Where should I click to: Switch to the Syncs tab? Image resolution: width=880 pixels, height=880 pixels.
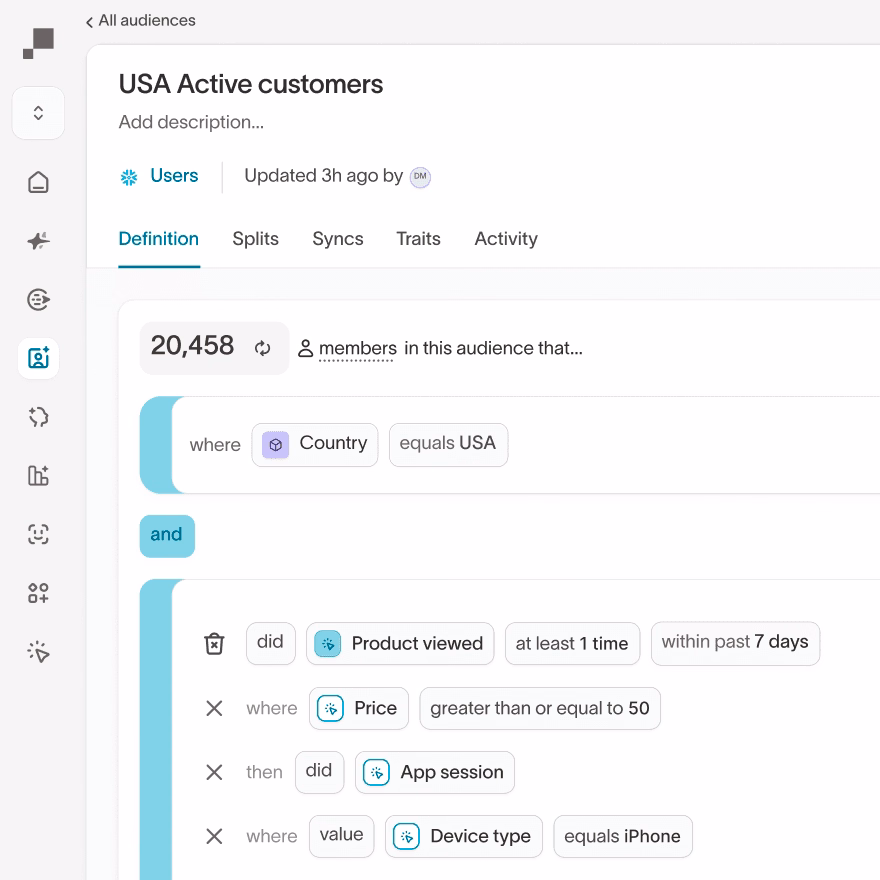click(338, 239)
